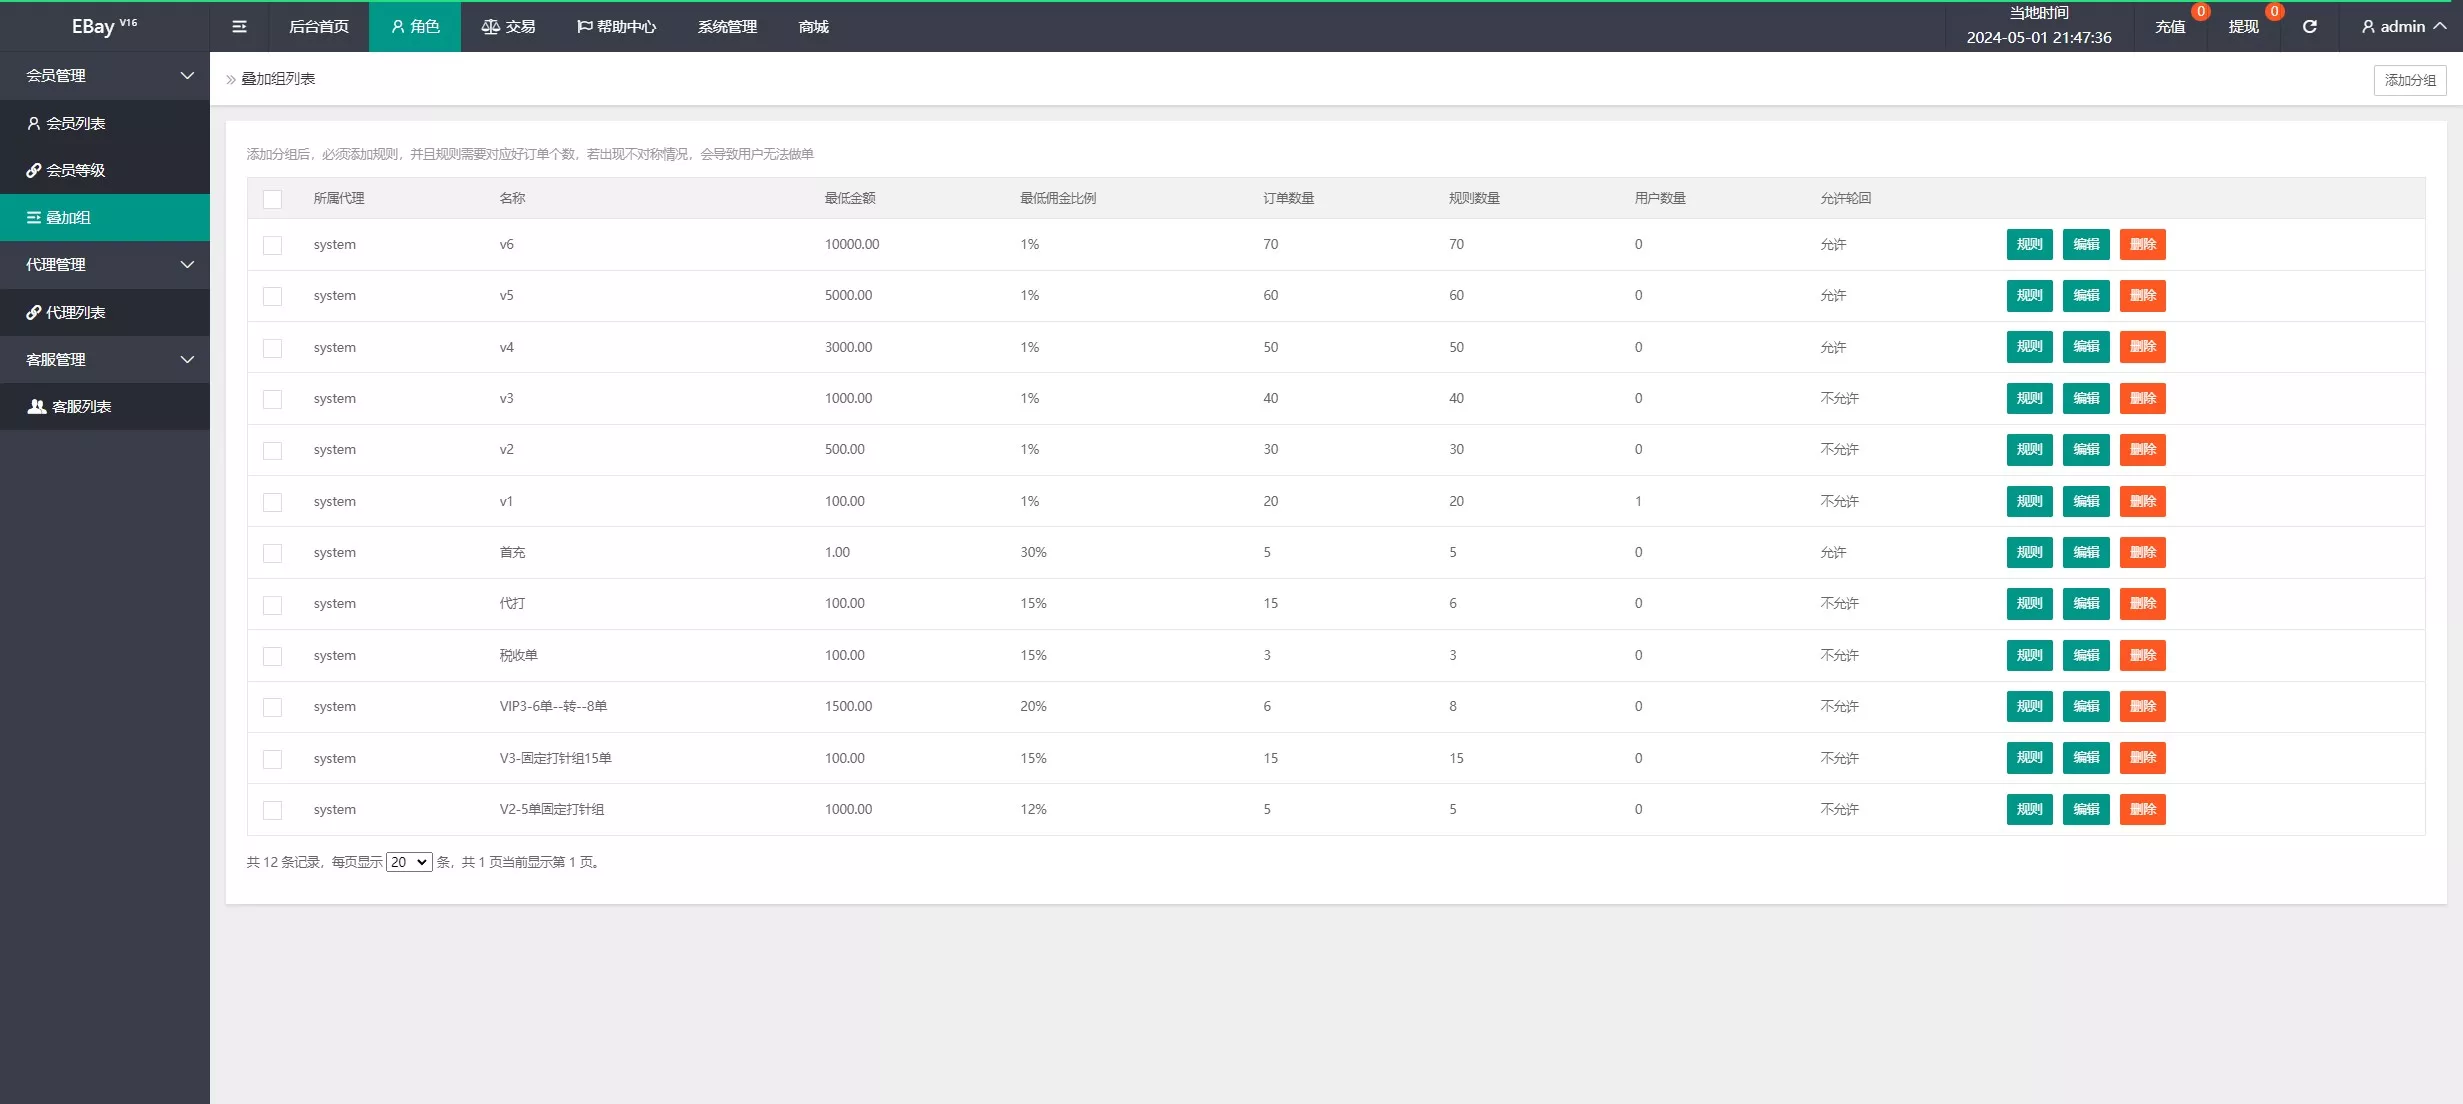This screenshot has height=1104, width=2463.
Task: Toggle the select-all header checkbox
Action: click(x=272, y=199)
